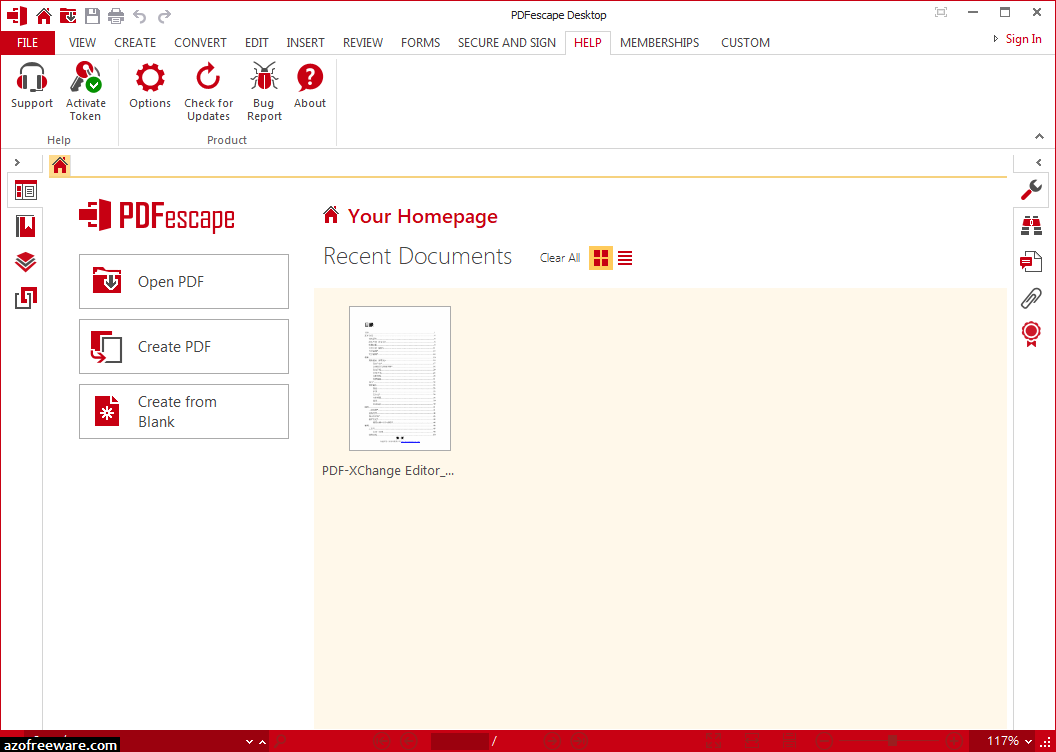
Task: Select the home document tab
Action: [60, 165]
